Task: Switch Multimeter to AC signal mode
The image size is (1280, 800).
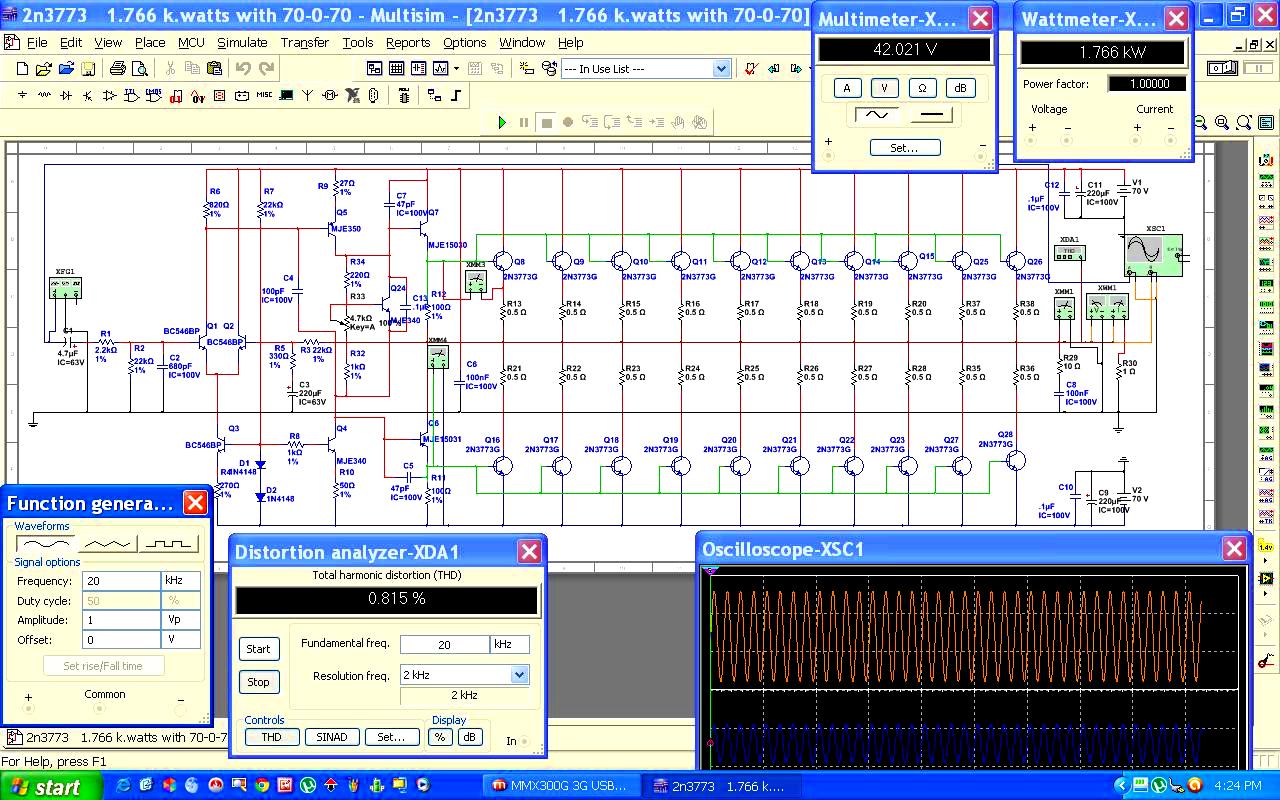Action: [876, 115]
